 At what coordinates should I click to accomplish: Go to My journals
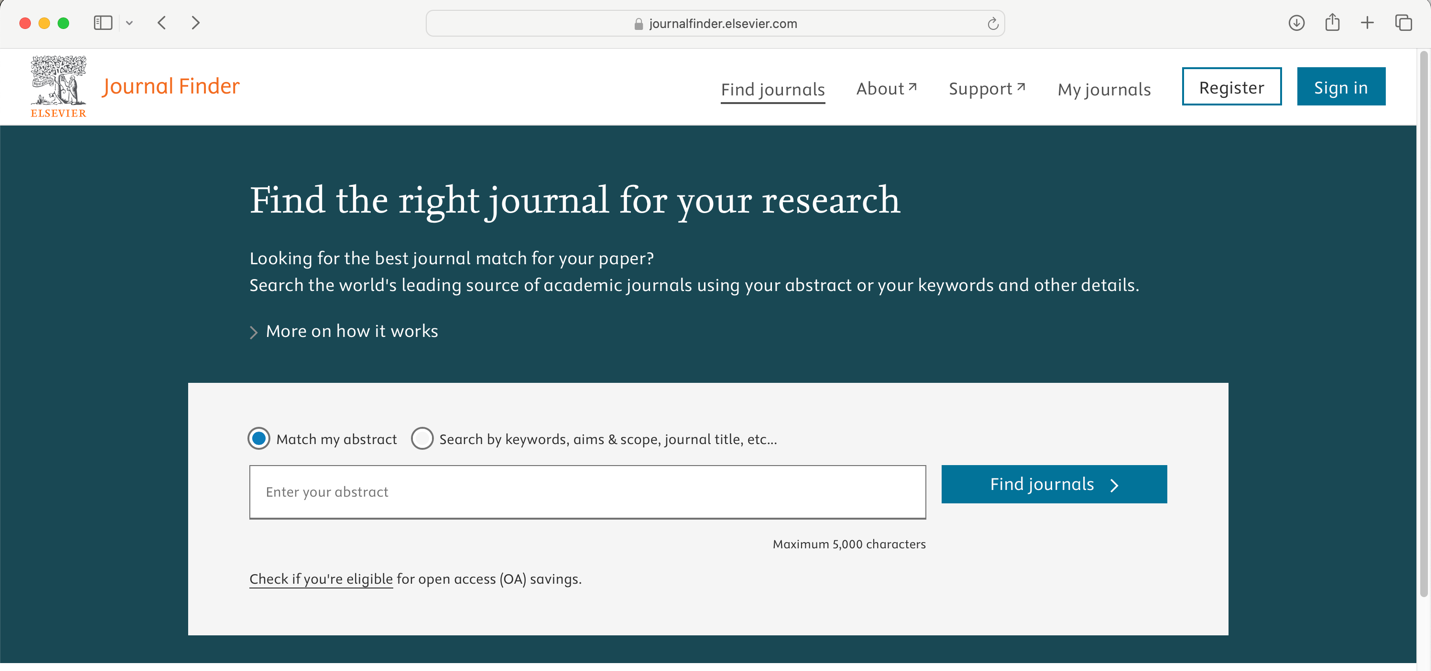[1104, 89]
